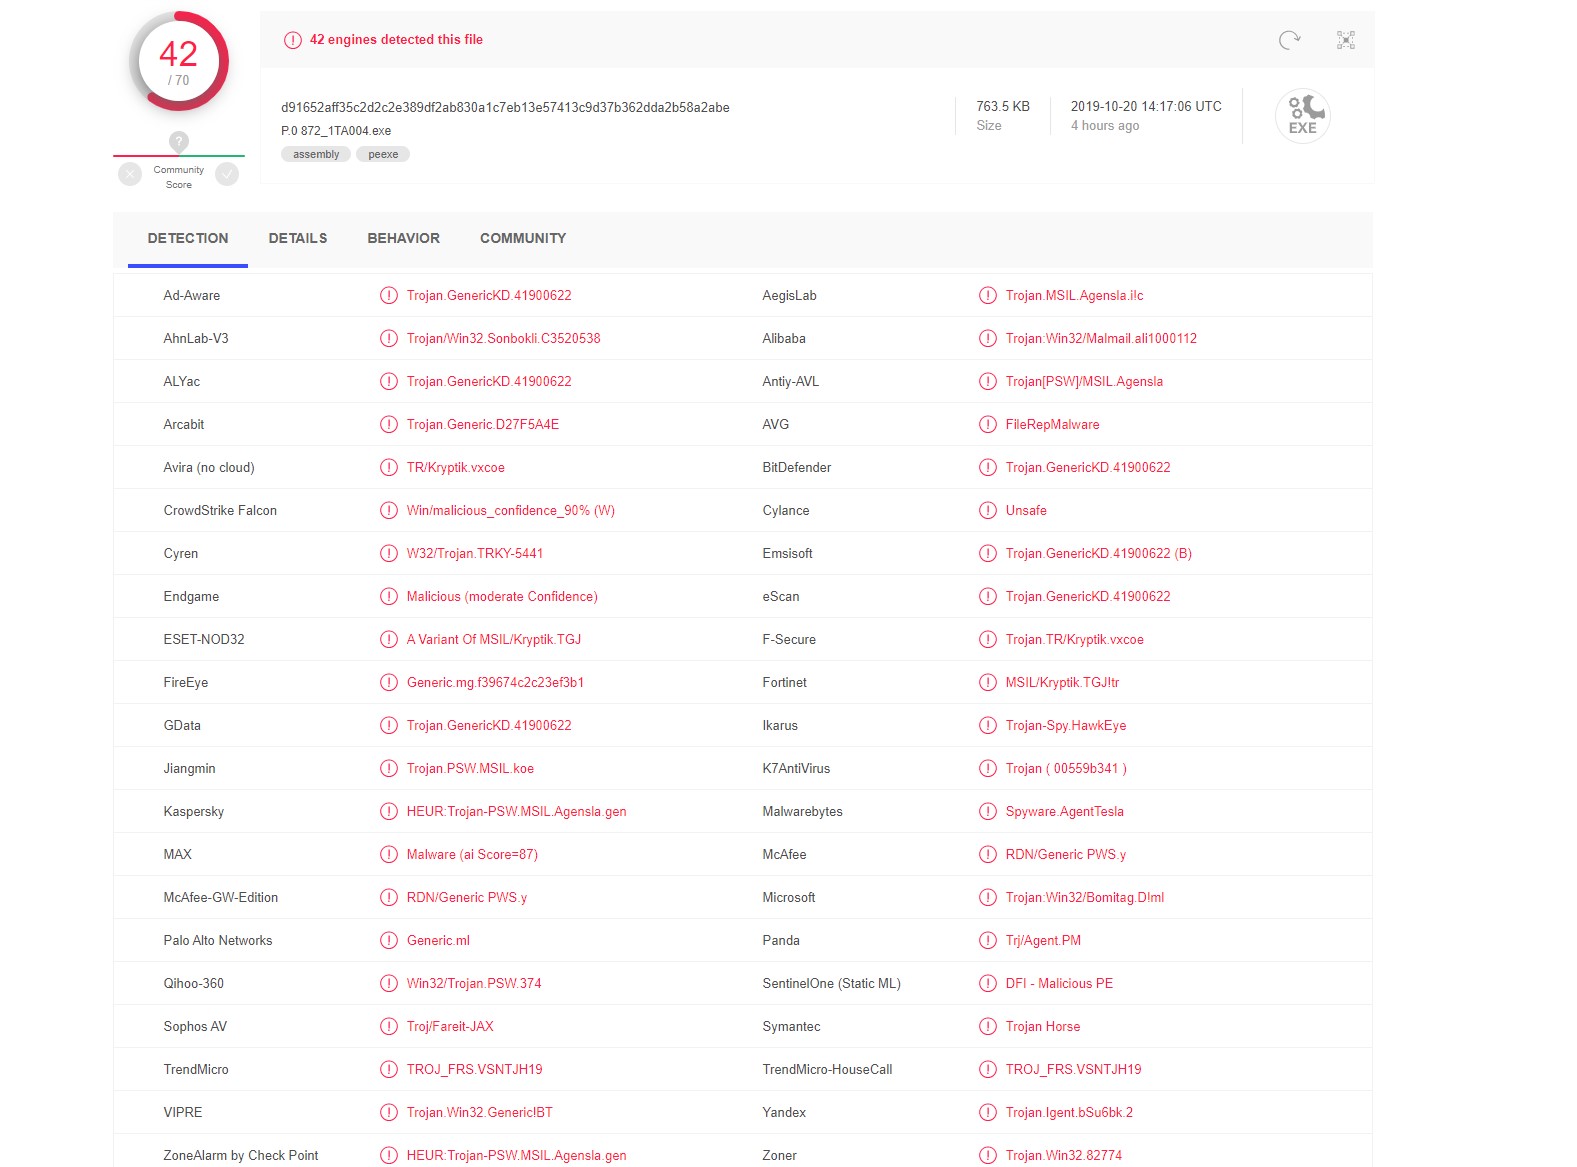The width and height of the screenshot is (1577, 1167).
Task: Click Kaspersky's HEUR:Trojan-PSW.MSIL.Agensla.gen result
Action: (516, 812)
